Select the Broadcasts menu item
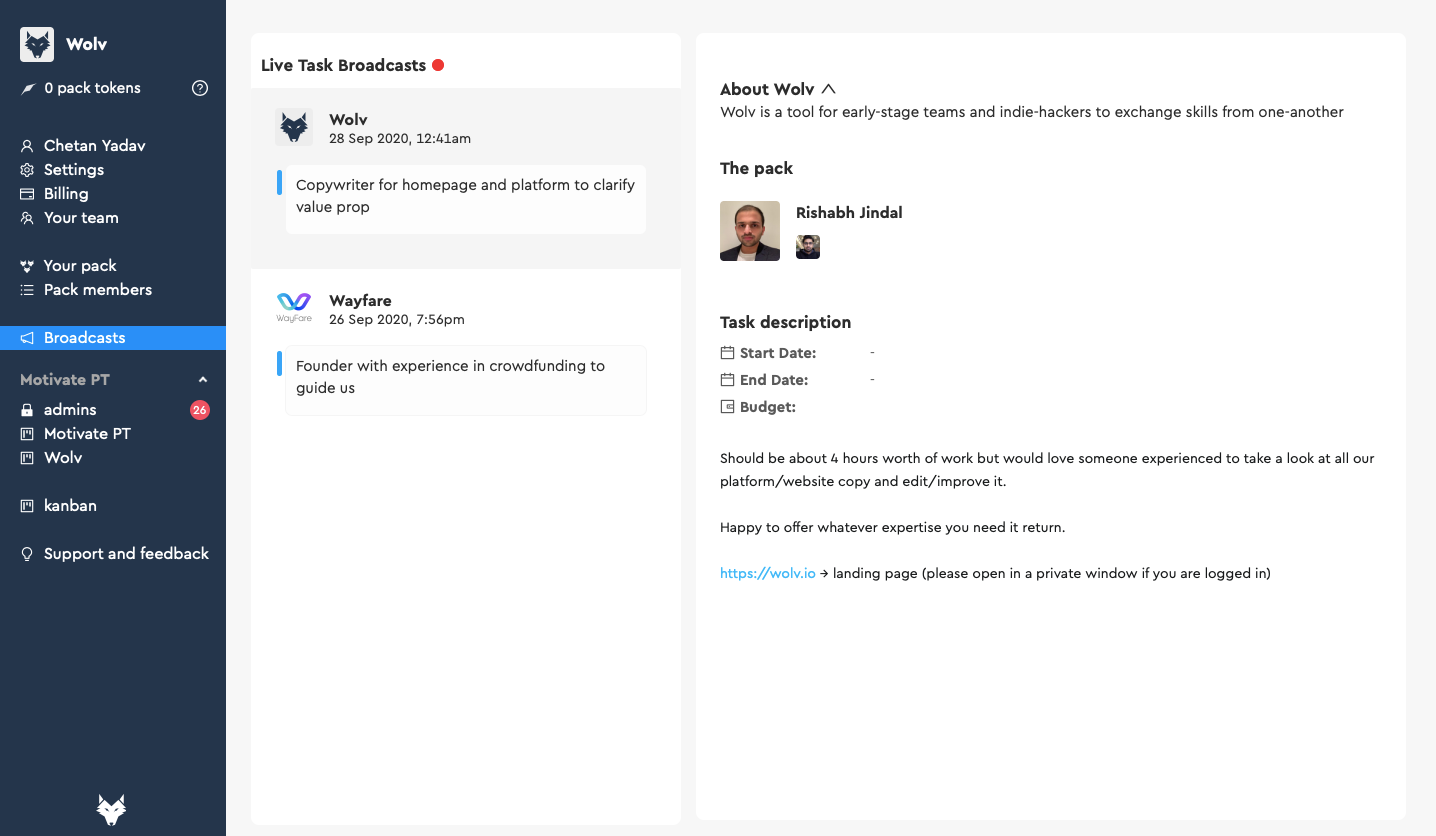This screenshot has height=836, width=1436. (113, 338)
